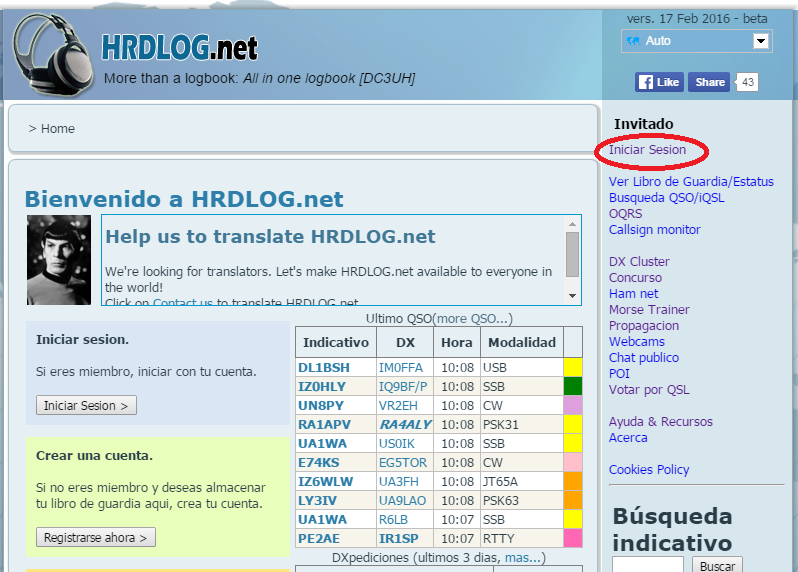Click the Facebook Share button
The width and height of the screenshot is (798, 572).
tap(709, 82)
